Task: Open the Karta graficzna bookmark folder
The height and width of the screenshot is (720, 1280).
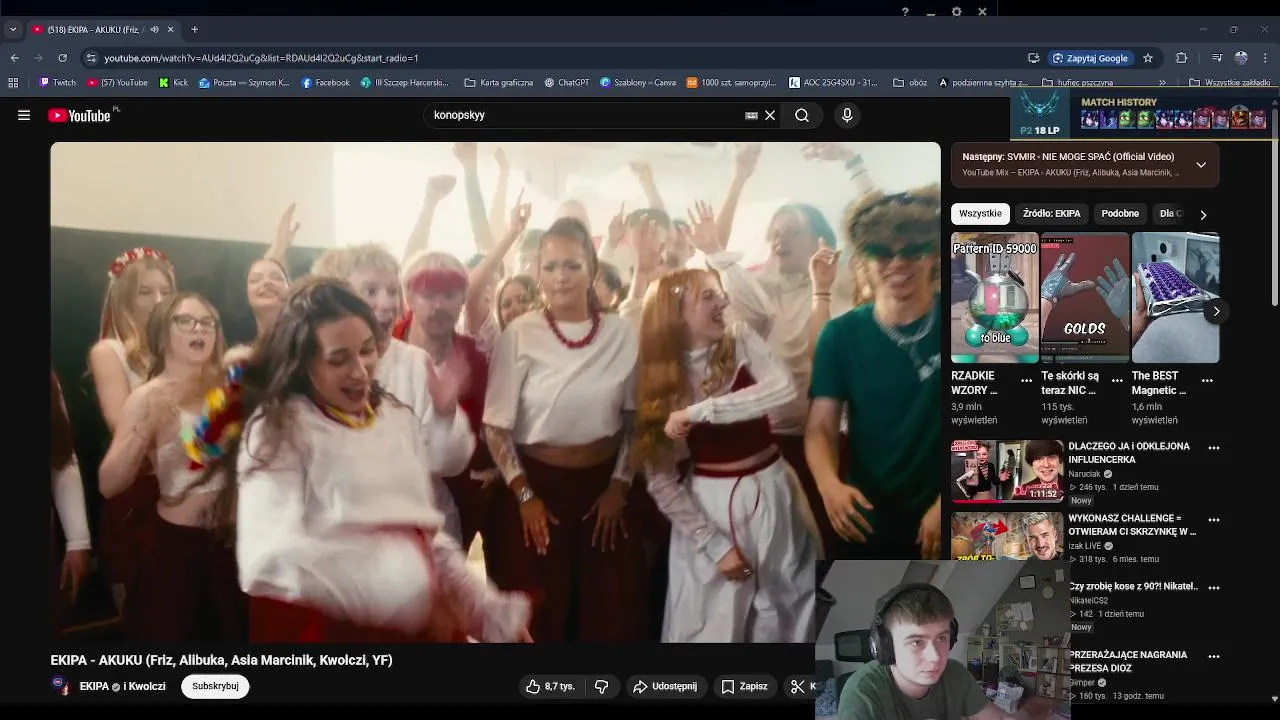Action: tap(499, 83)
